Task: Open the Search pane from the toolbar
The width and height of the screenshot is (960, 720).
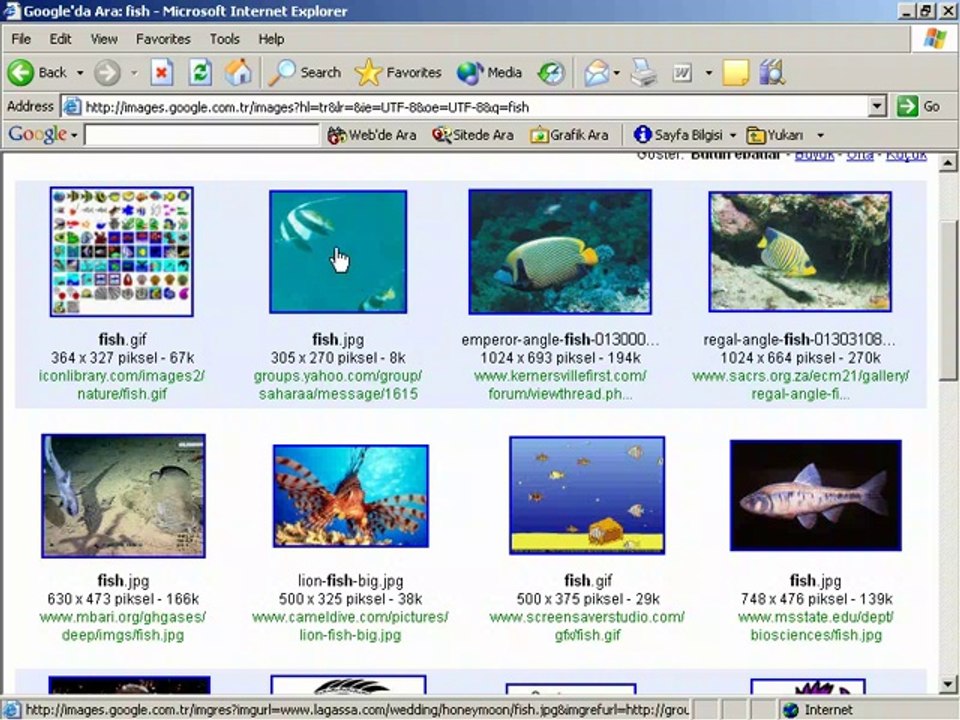Action: (x=305, y=73)
